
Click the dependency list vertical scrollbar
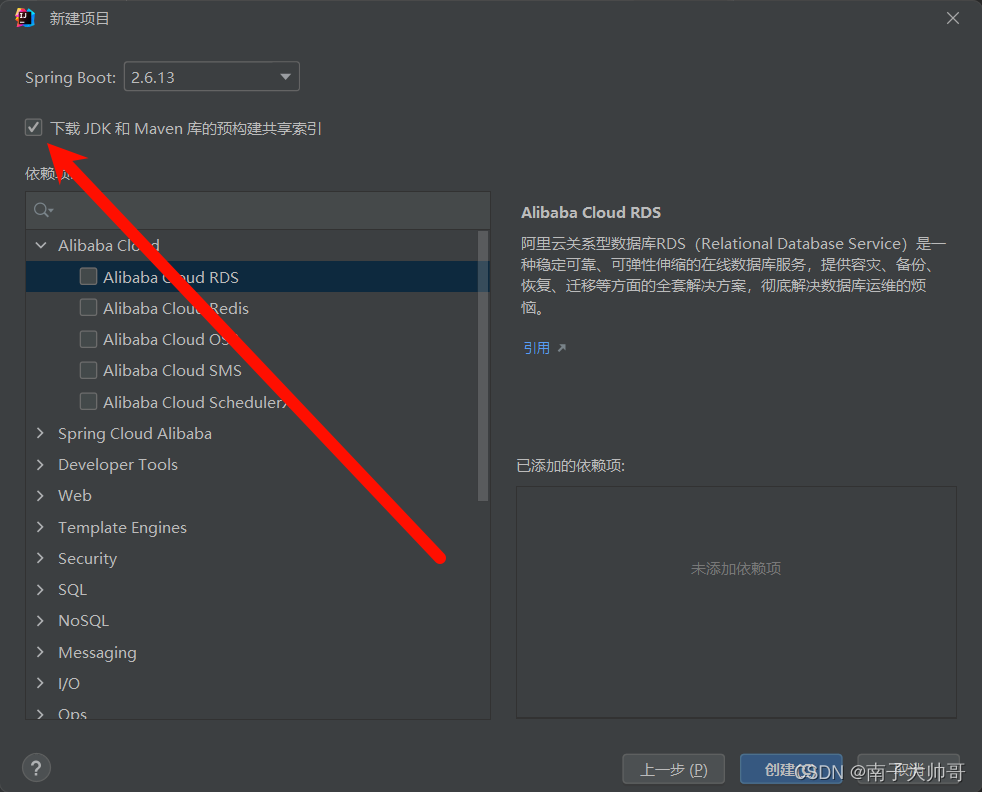click(482, 366)
